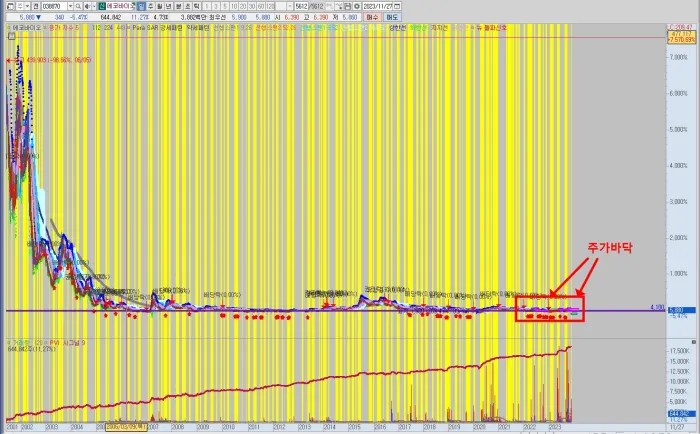Click the small box icon under chart legend

pos(11,36)
